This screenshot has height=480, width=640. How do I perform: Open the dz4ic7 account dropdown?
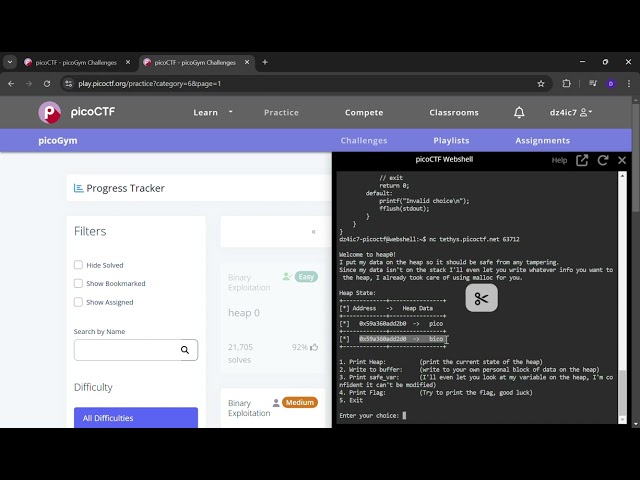pos(571,112)
